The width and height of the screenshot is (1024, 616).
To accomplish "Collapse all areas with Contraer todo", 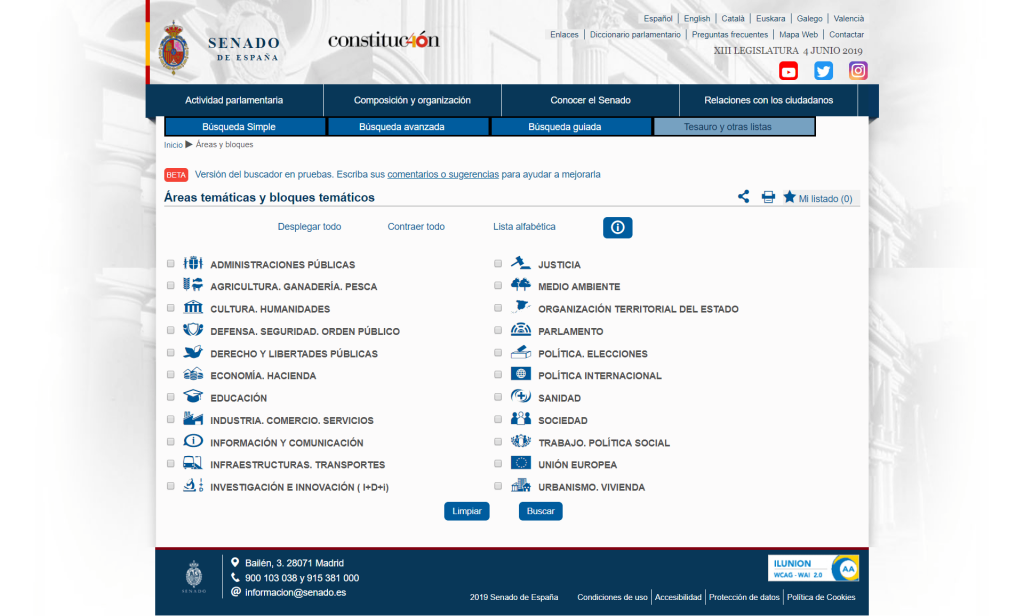I will 416,227.
